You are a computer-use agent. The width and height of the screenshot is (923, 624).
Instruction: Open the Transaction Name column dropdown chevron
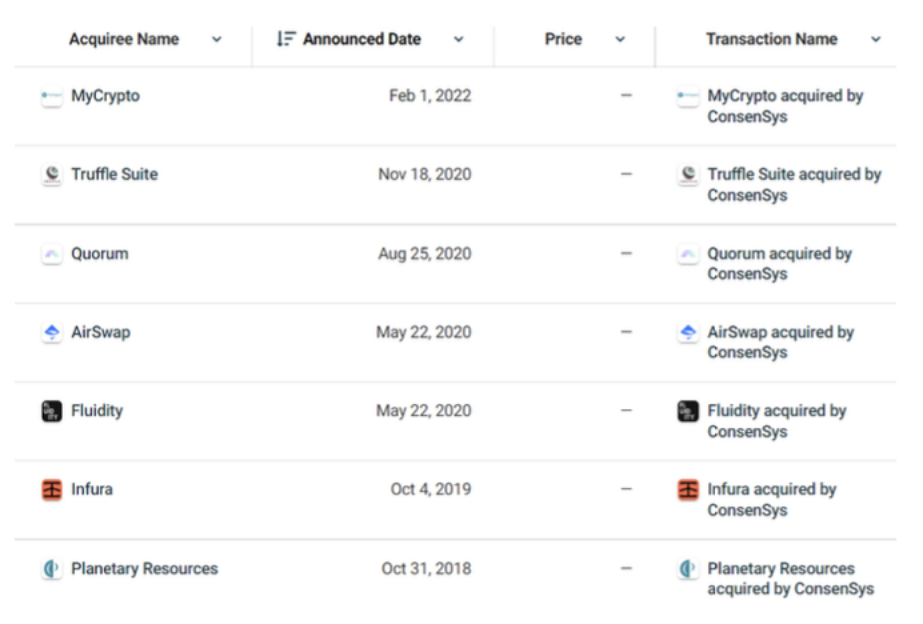click(x=876, y=39)
